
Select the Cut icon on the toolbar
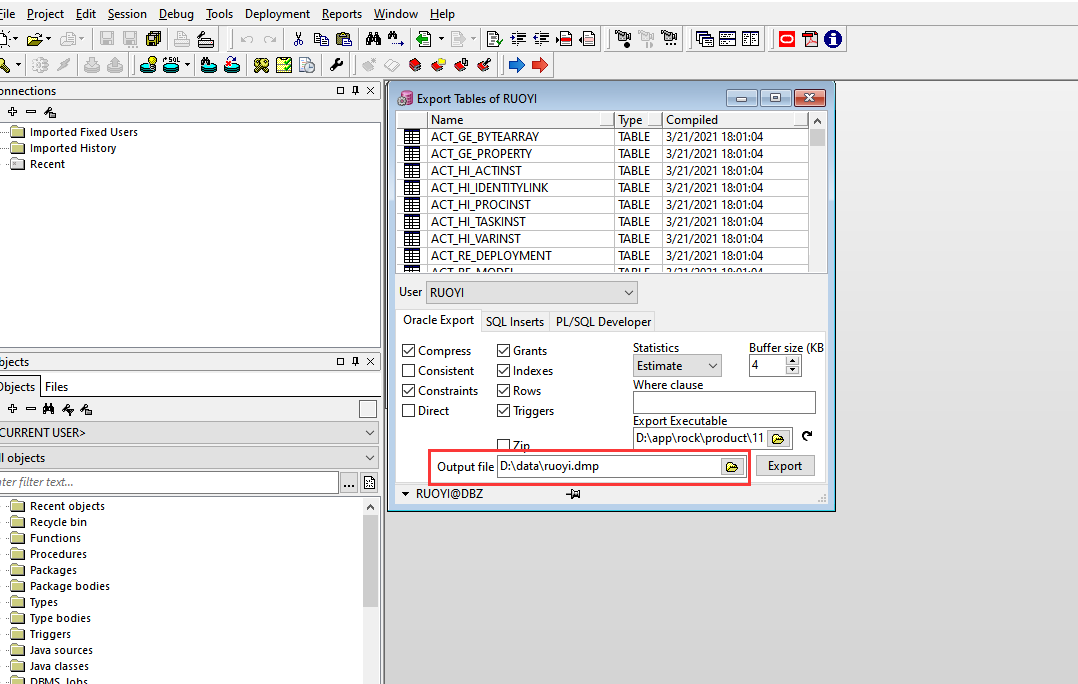coord(298,38)
